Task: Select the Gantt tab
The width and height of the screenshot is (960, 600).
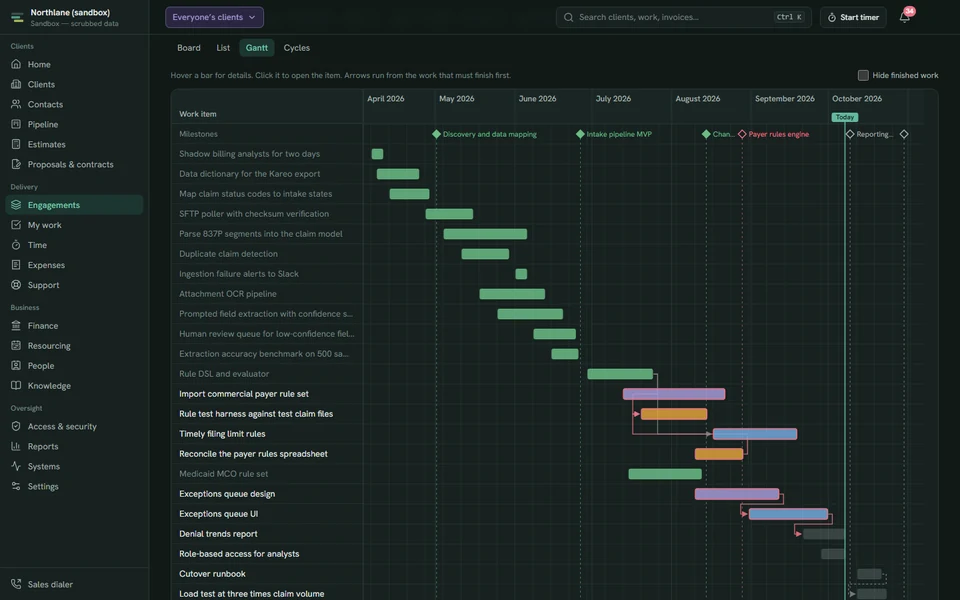Action: point(257,48)
